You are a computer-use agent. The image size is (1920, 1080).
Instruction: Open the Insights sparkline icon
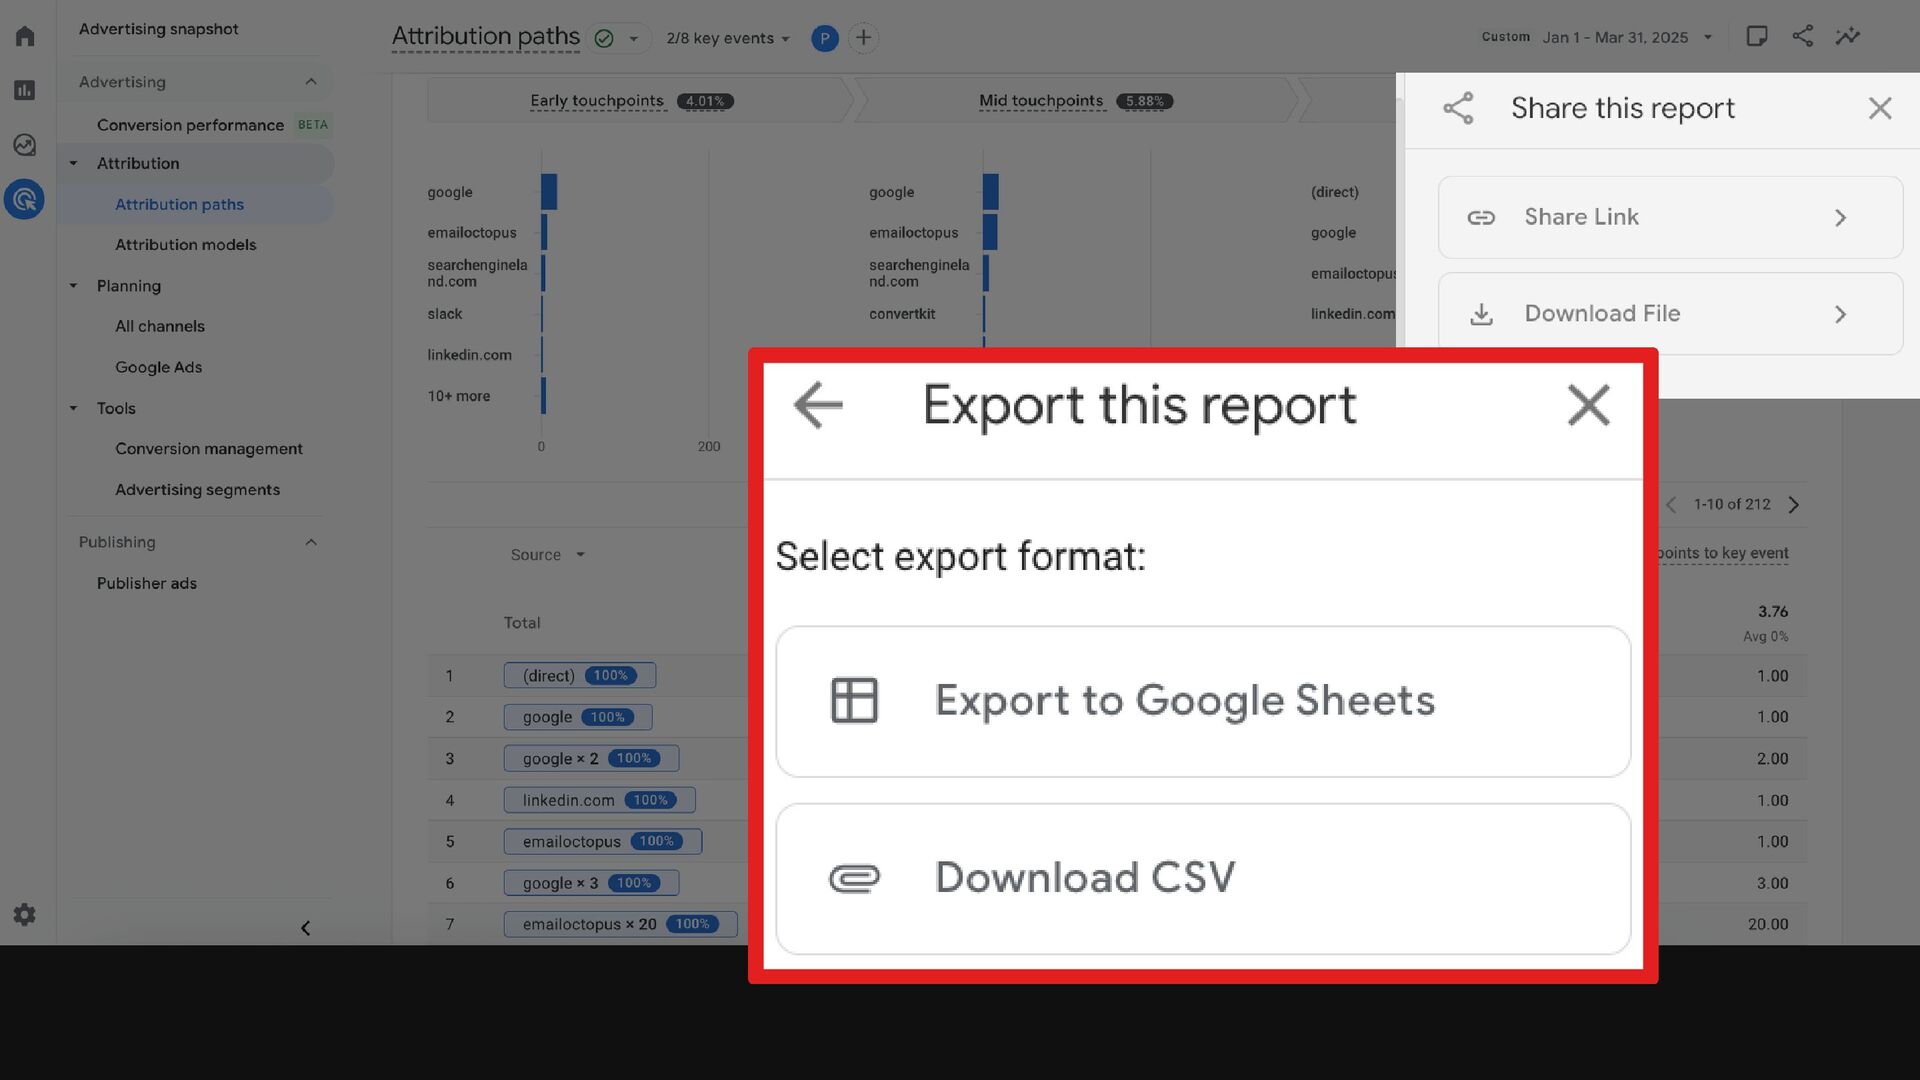(1847, 37)
